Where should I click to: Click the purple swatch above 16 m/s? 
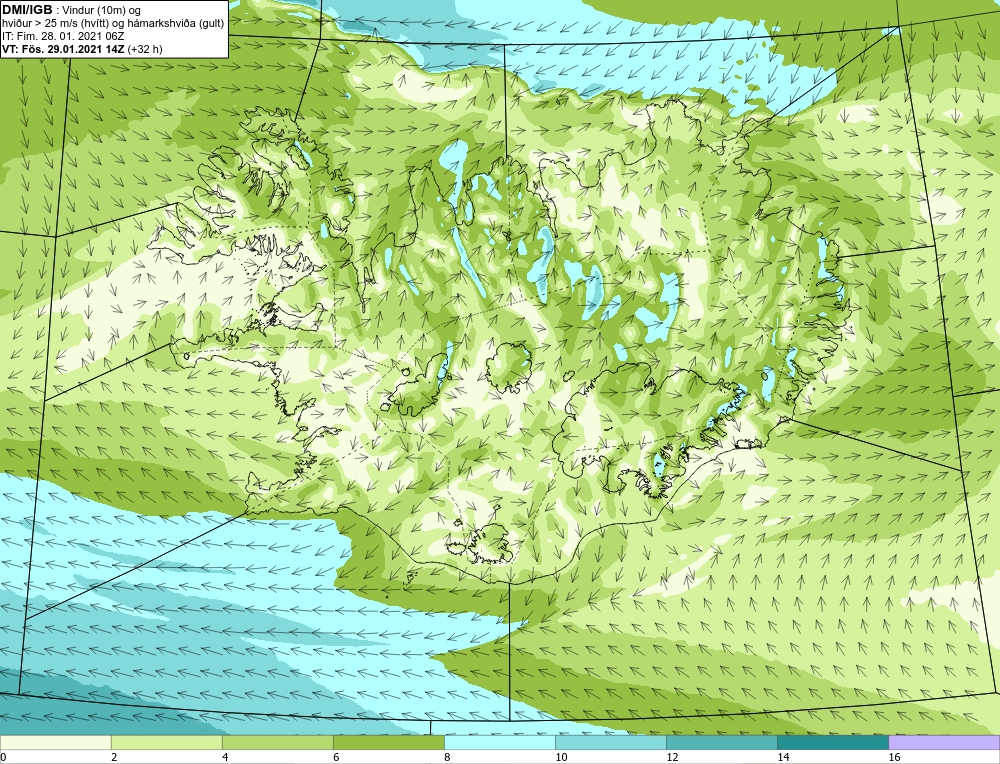click(944, 742)
